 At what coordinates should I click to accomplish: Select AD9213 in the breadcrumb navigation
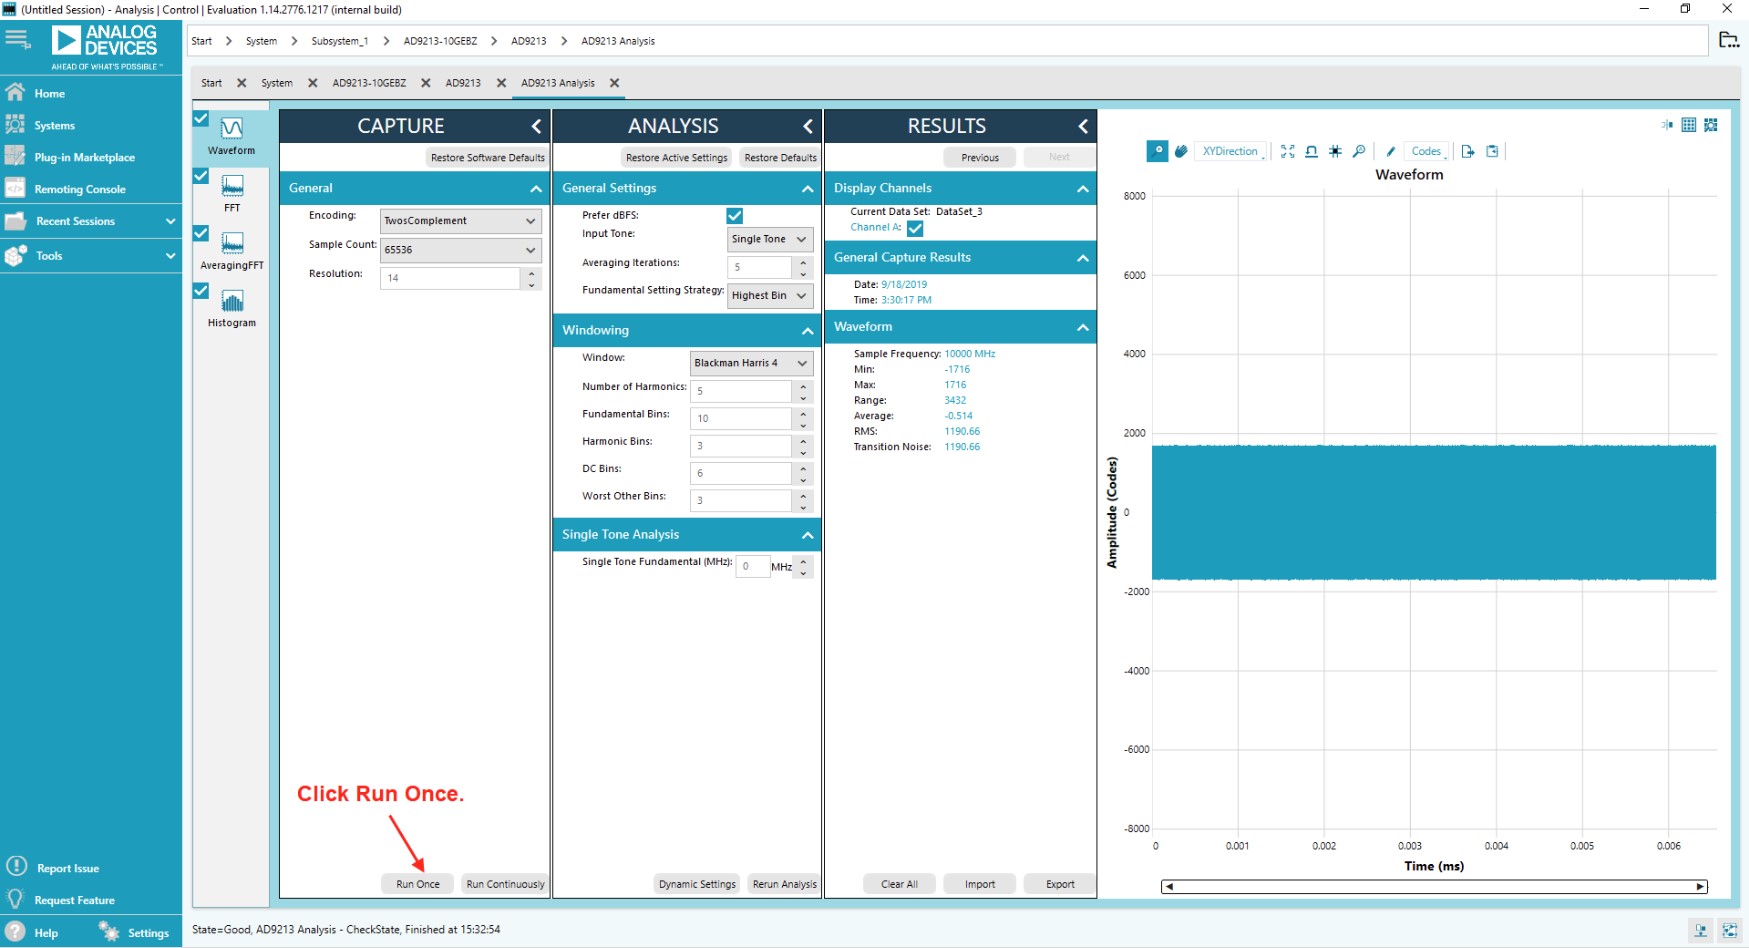[x=528, y=41]
